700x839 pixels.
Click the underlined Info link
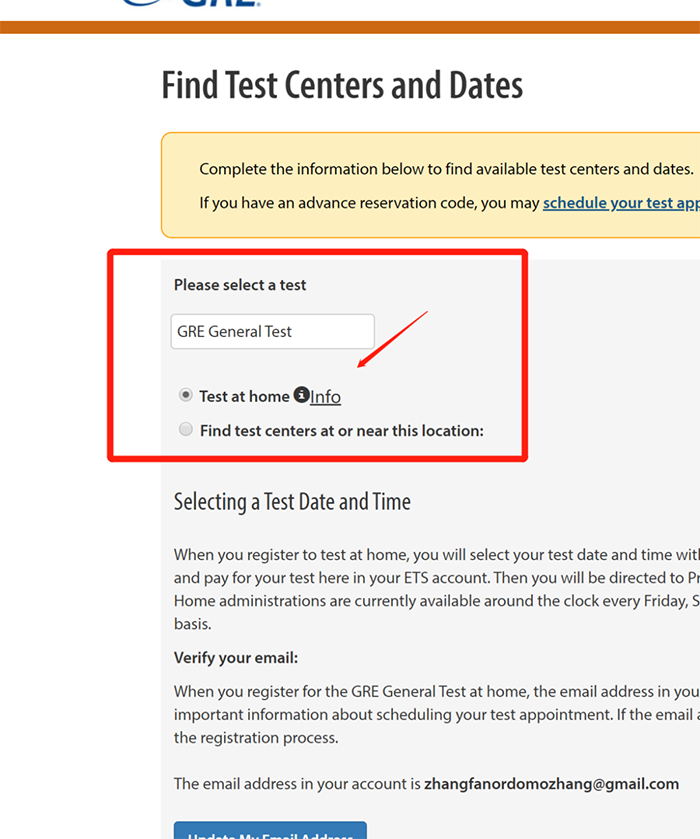(326, 397)
